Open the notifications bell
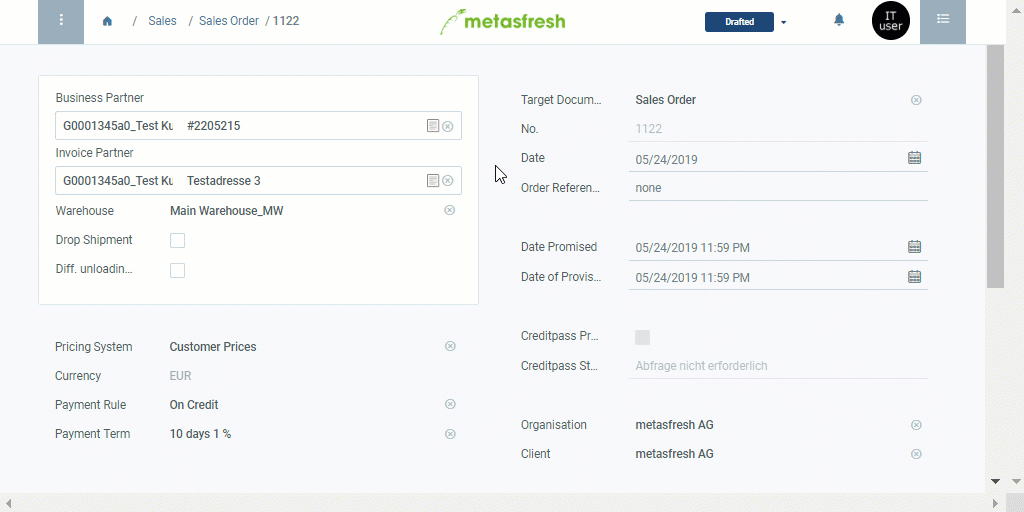The width and height of the screenshot is (1024, 512). point(839,20)
